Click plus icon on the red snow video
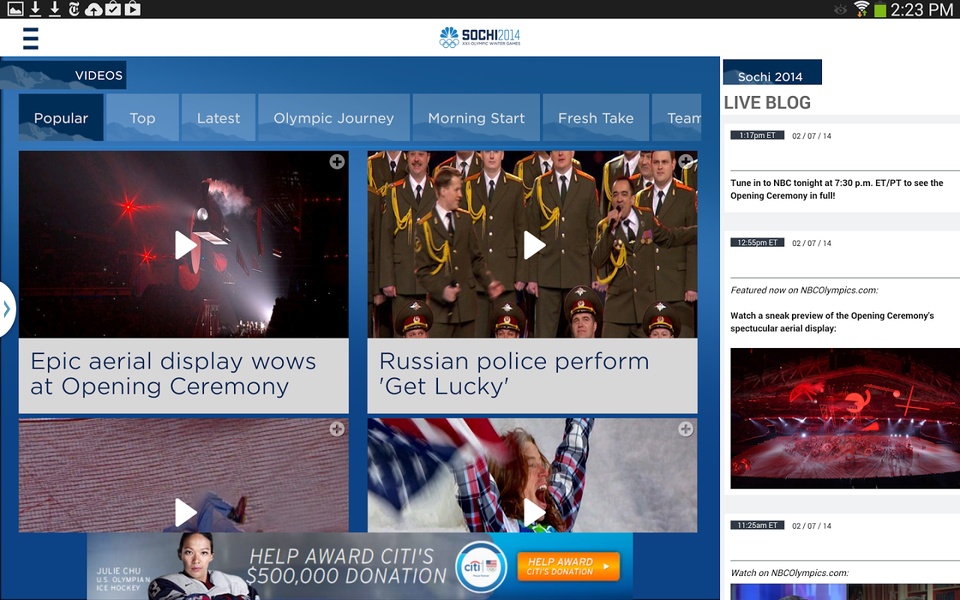 [x=337, y=429]
